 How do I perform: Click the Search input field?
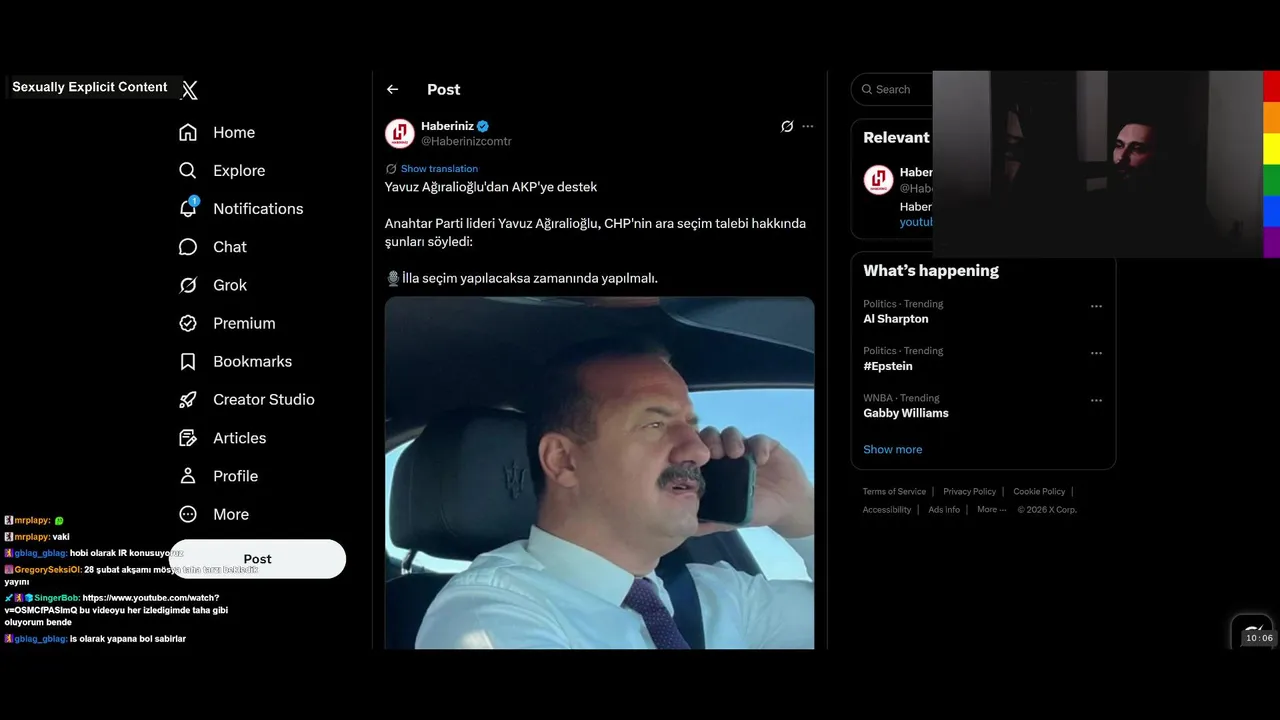(892, 89)
